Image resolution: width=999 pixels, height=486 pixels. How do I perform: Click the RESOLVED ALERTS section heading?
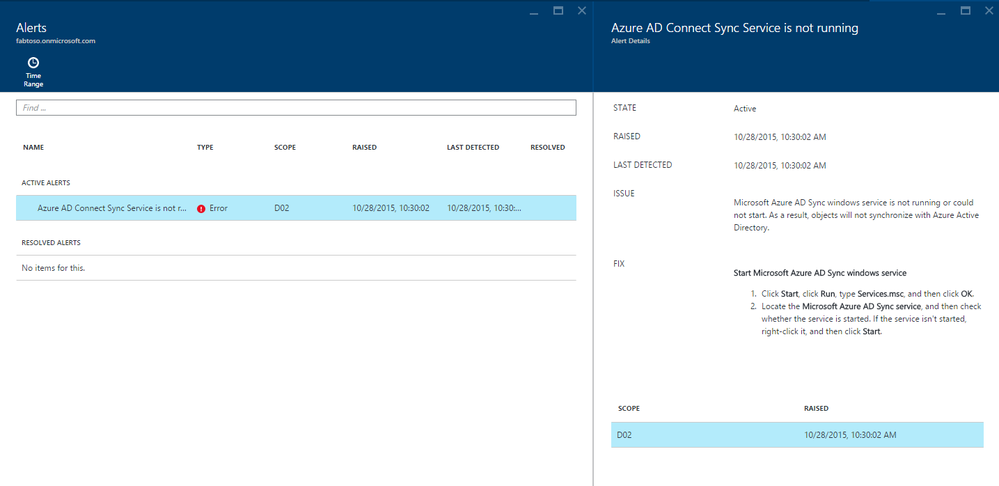click(51, 243)
